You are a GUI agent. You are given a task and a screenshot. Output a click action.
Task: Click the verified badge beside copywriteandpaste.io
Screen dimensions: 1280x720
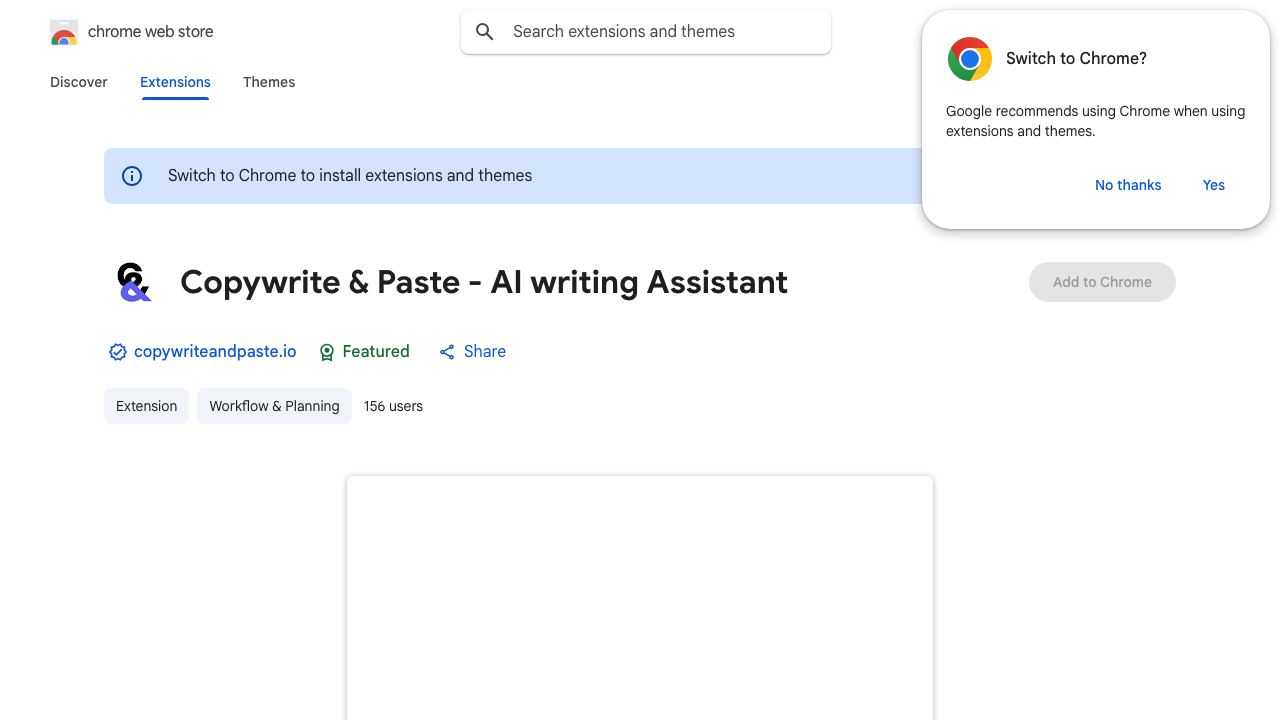(118, 352)
